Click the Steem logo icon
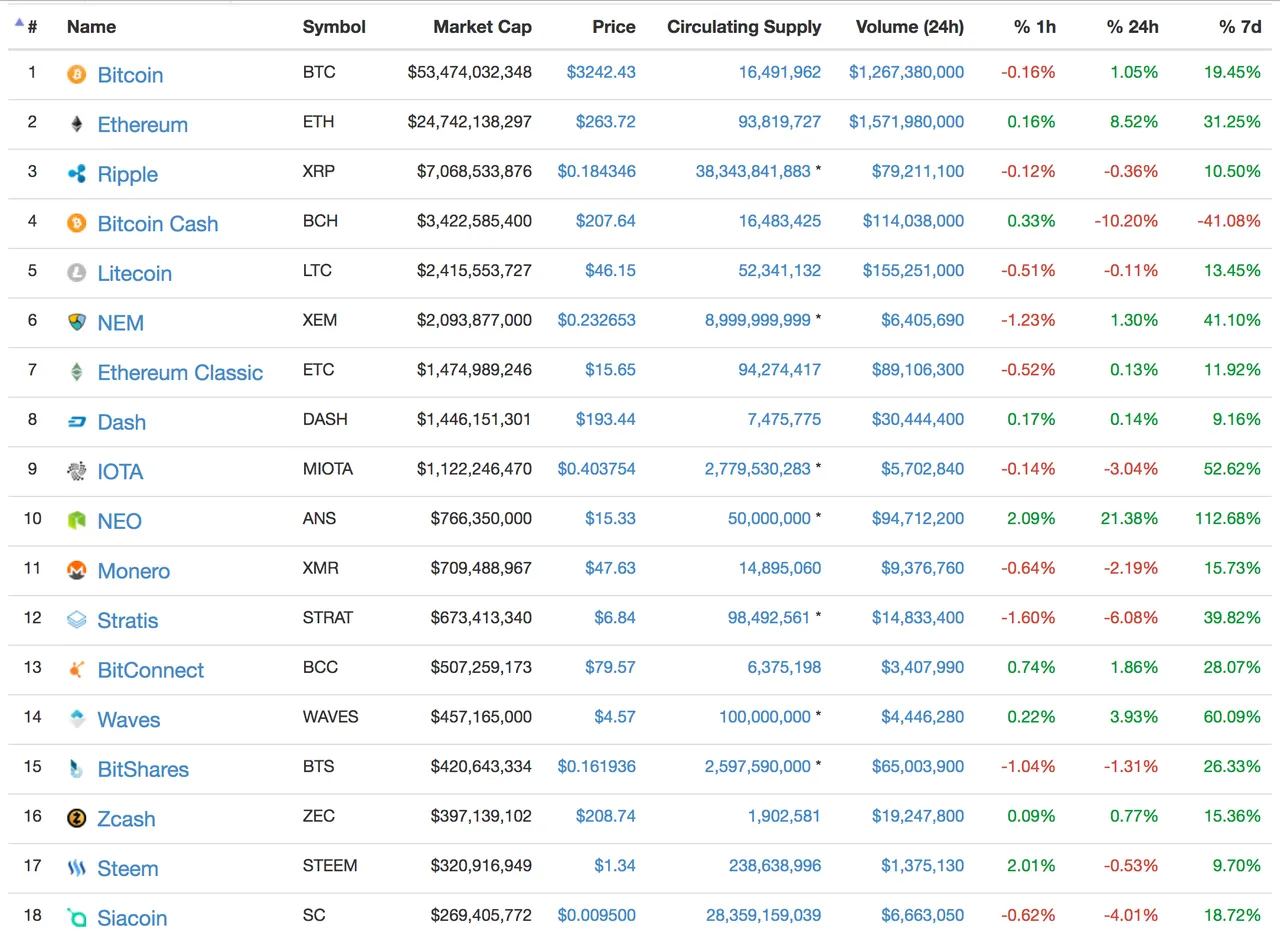Image resolution: width=1280 pixels, height=929 pixels. pyautogui.click(x=77, y=868)
